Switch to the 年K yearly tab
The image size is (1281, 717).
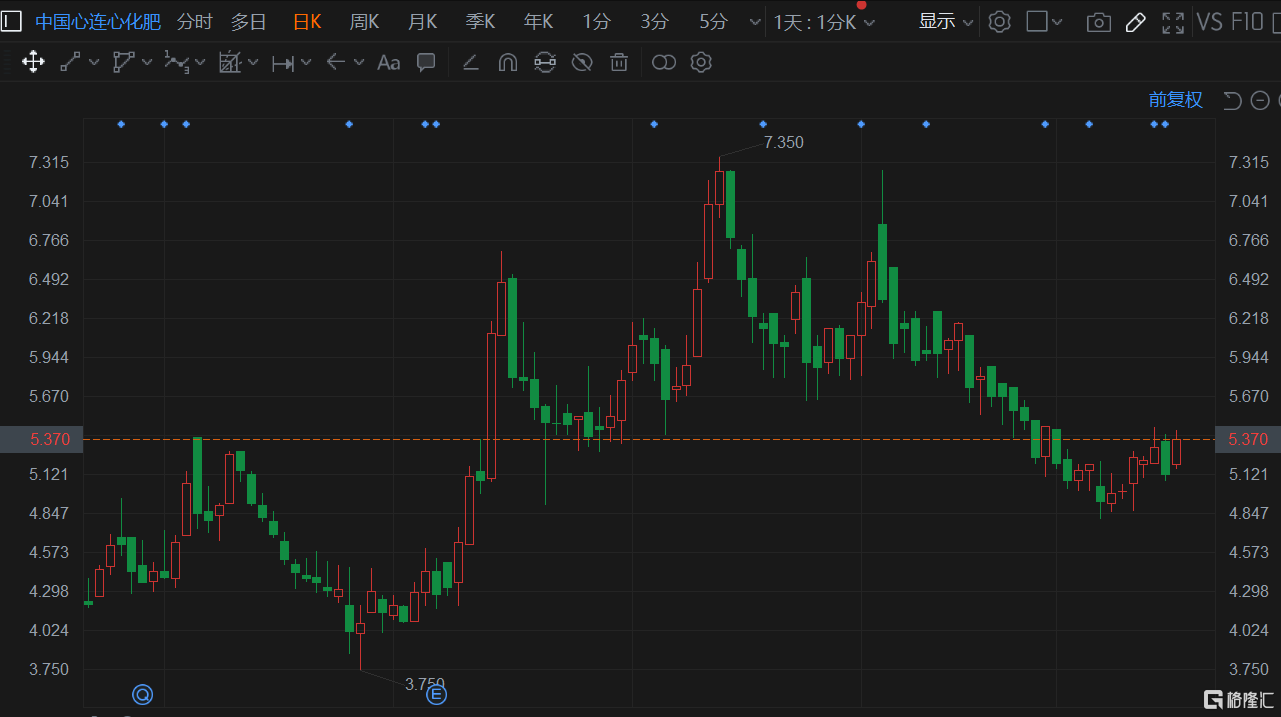click(539, 21)
